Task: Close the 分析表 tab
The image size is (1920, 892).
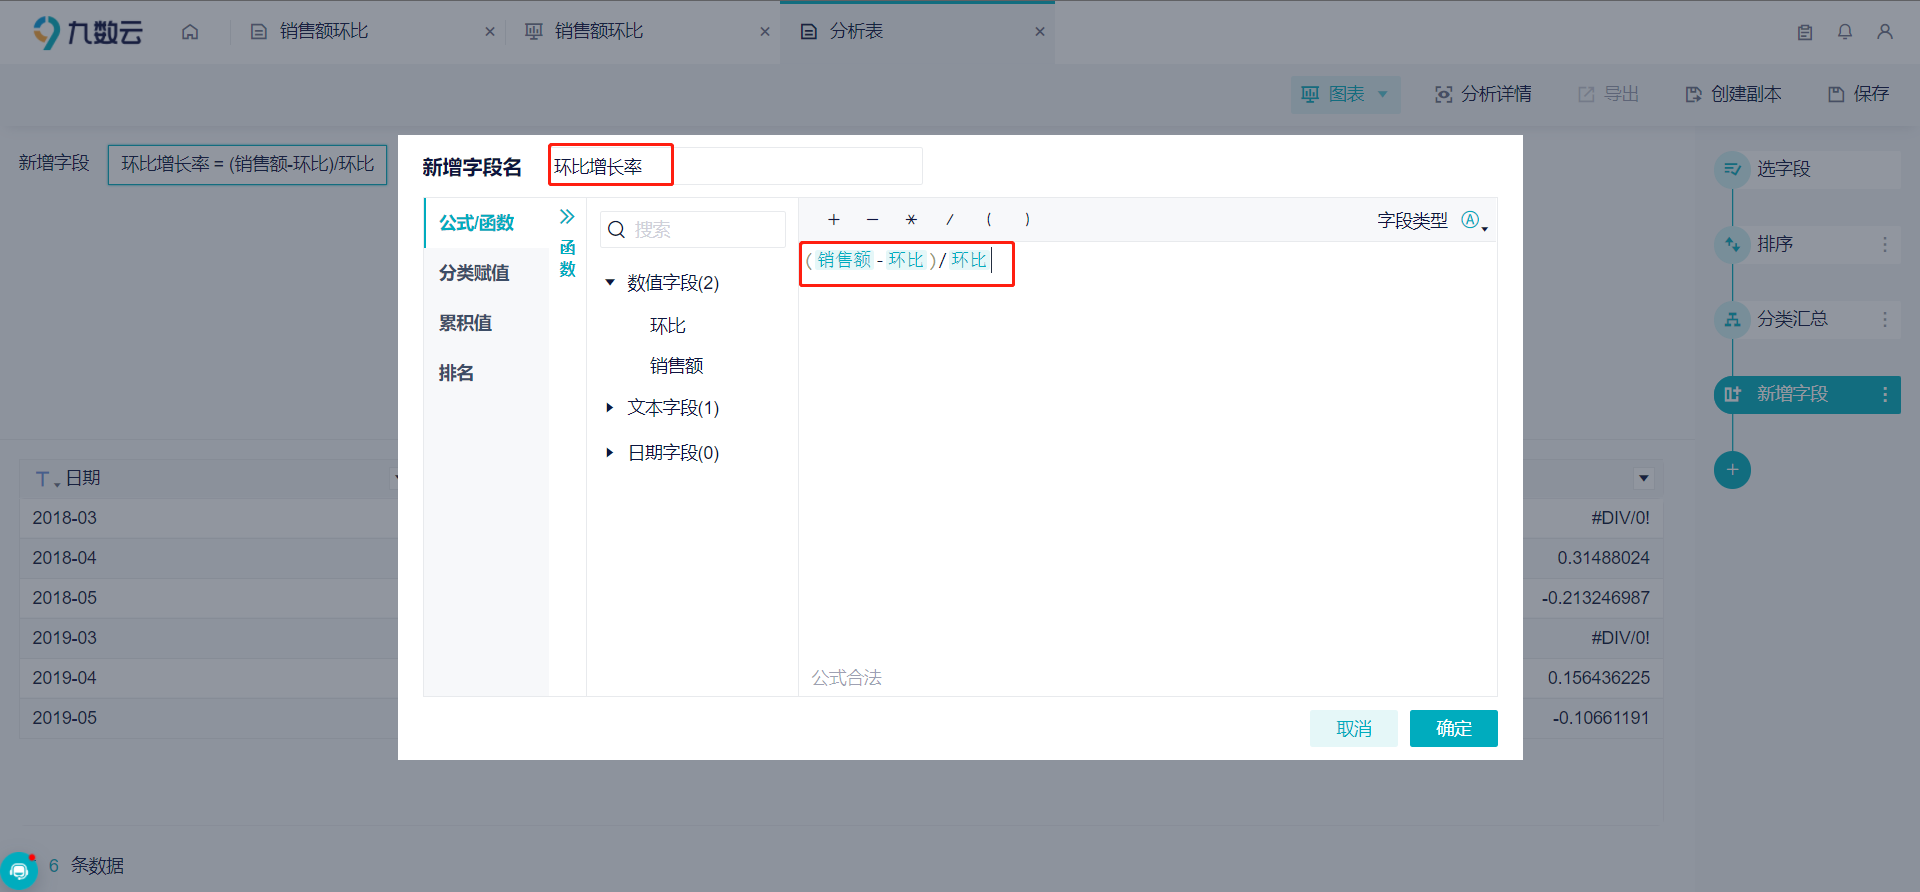Action: click(x=1040, y=32)
